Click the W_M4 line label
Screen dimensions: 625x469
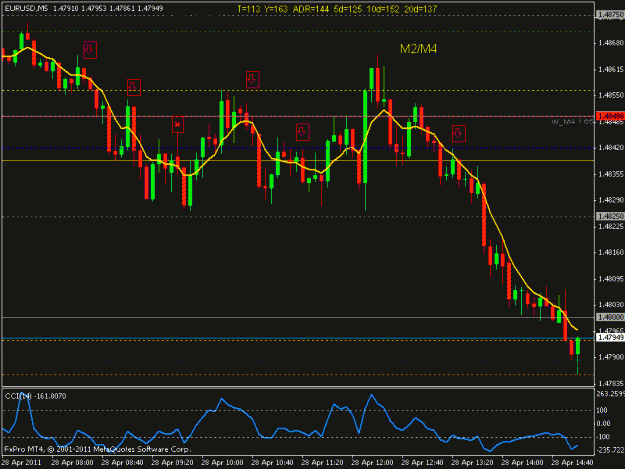click(x=572, y=122)
